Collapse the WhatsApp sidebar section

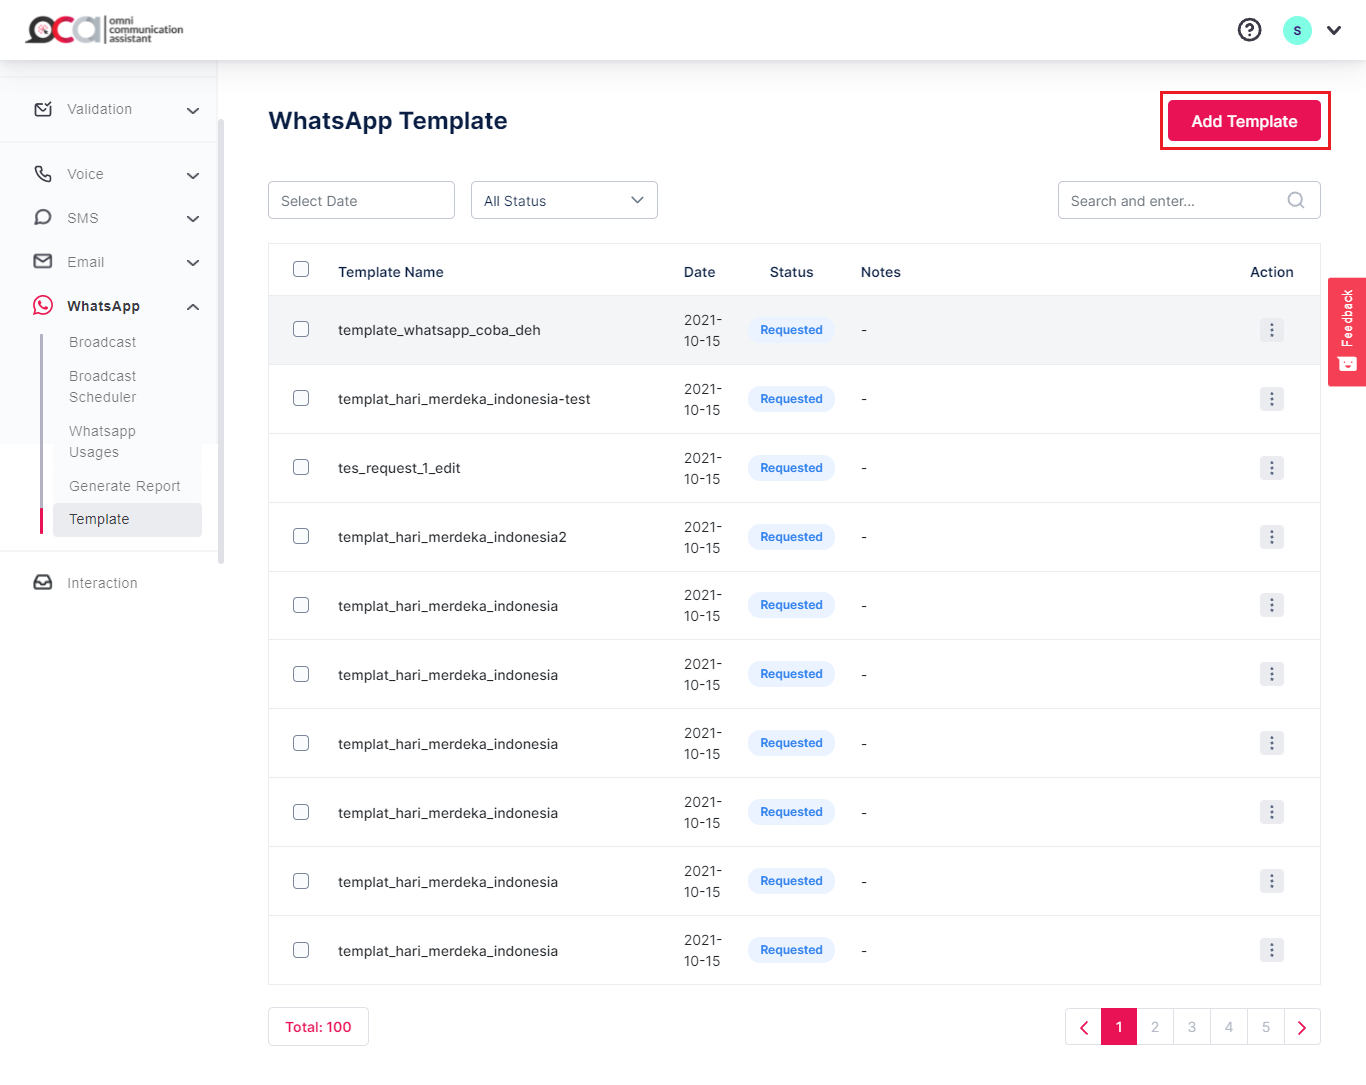193,307
